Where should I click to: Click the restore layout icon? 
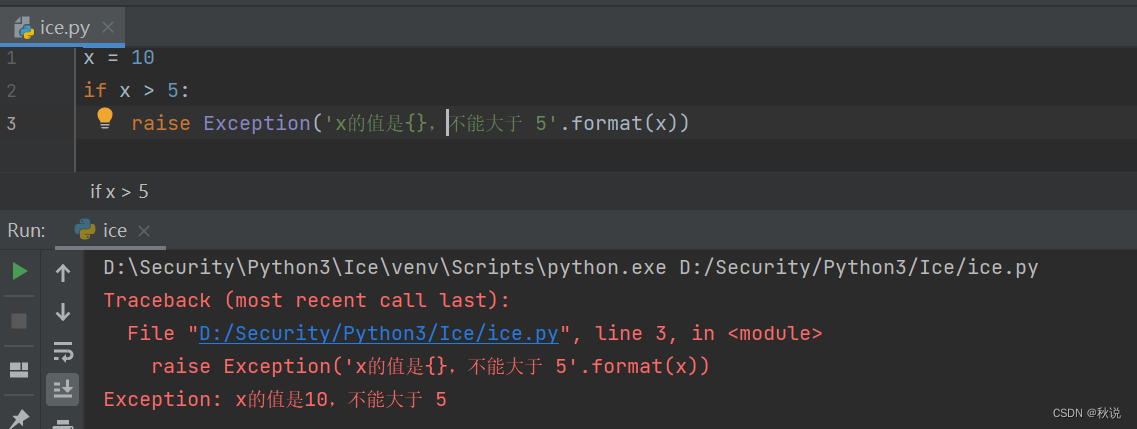pos(19,370)
